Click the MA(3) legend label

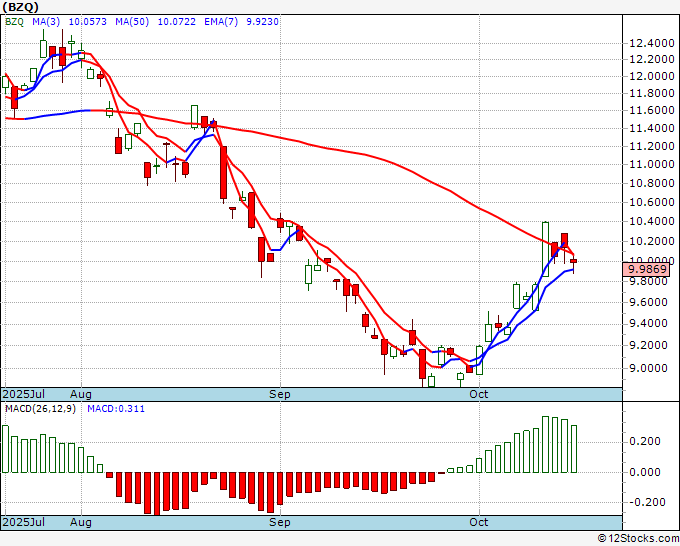pos(46,22)
